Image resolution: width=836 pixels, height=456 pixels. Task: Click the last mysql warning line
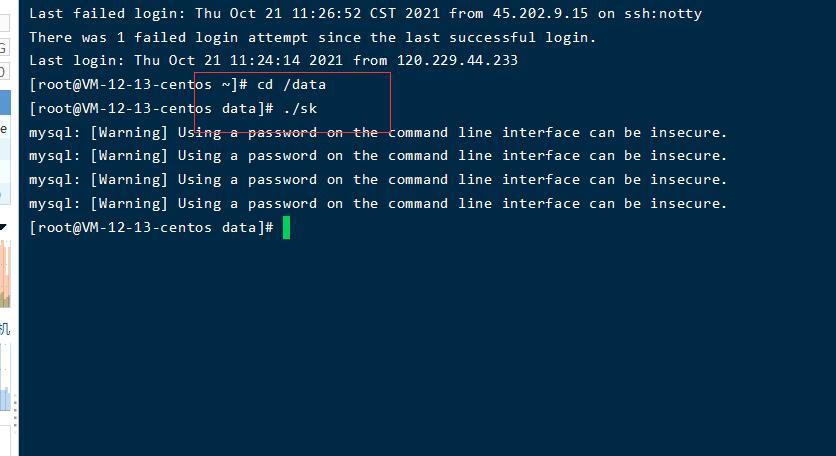(x=378, y=203)
